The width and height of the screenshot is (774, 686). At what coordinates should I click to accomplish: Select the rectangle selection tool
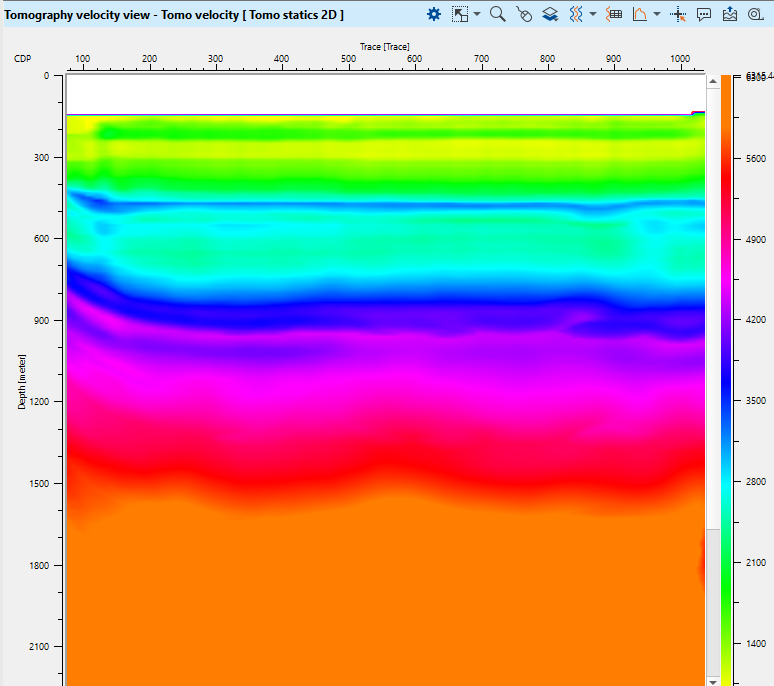[x=460, y=14]
